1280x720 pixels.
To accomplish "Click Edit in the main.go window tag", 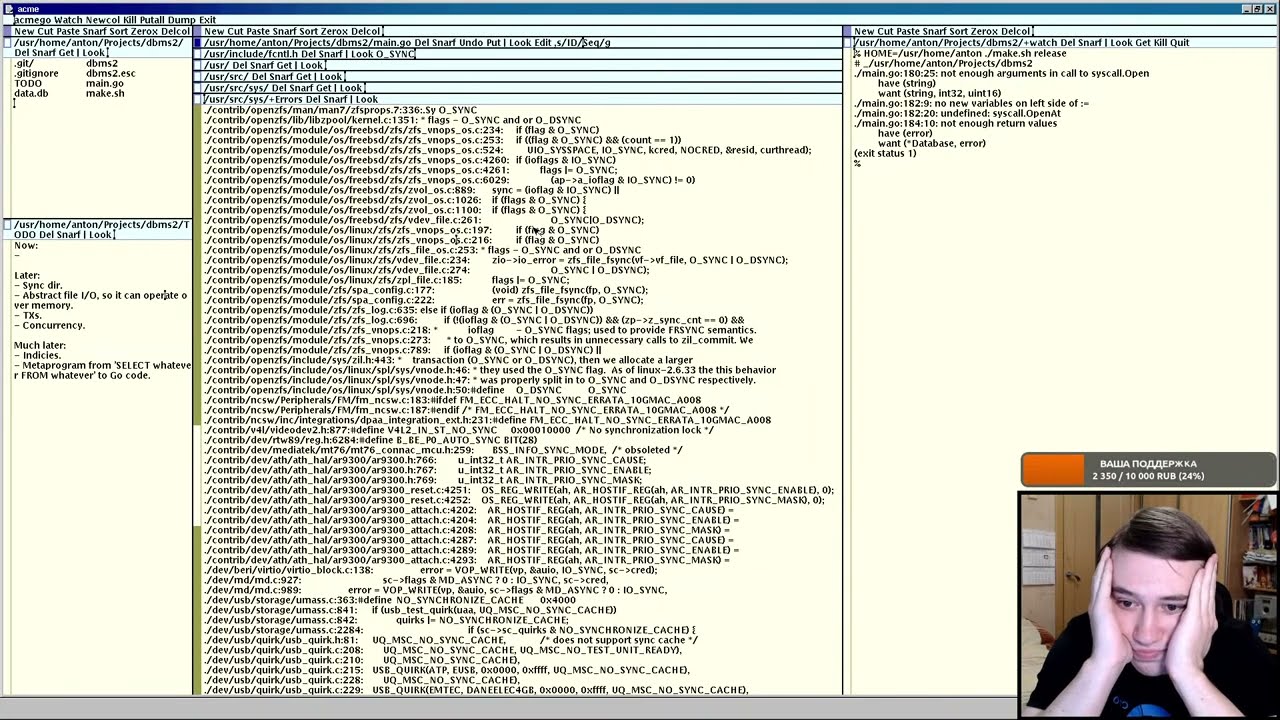I will (542, 43).
